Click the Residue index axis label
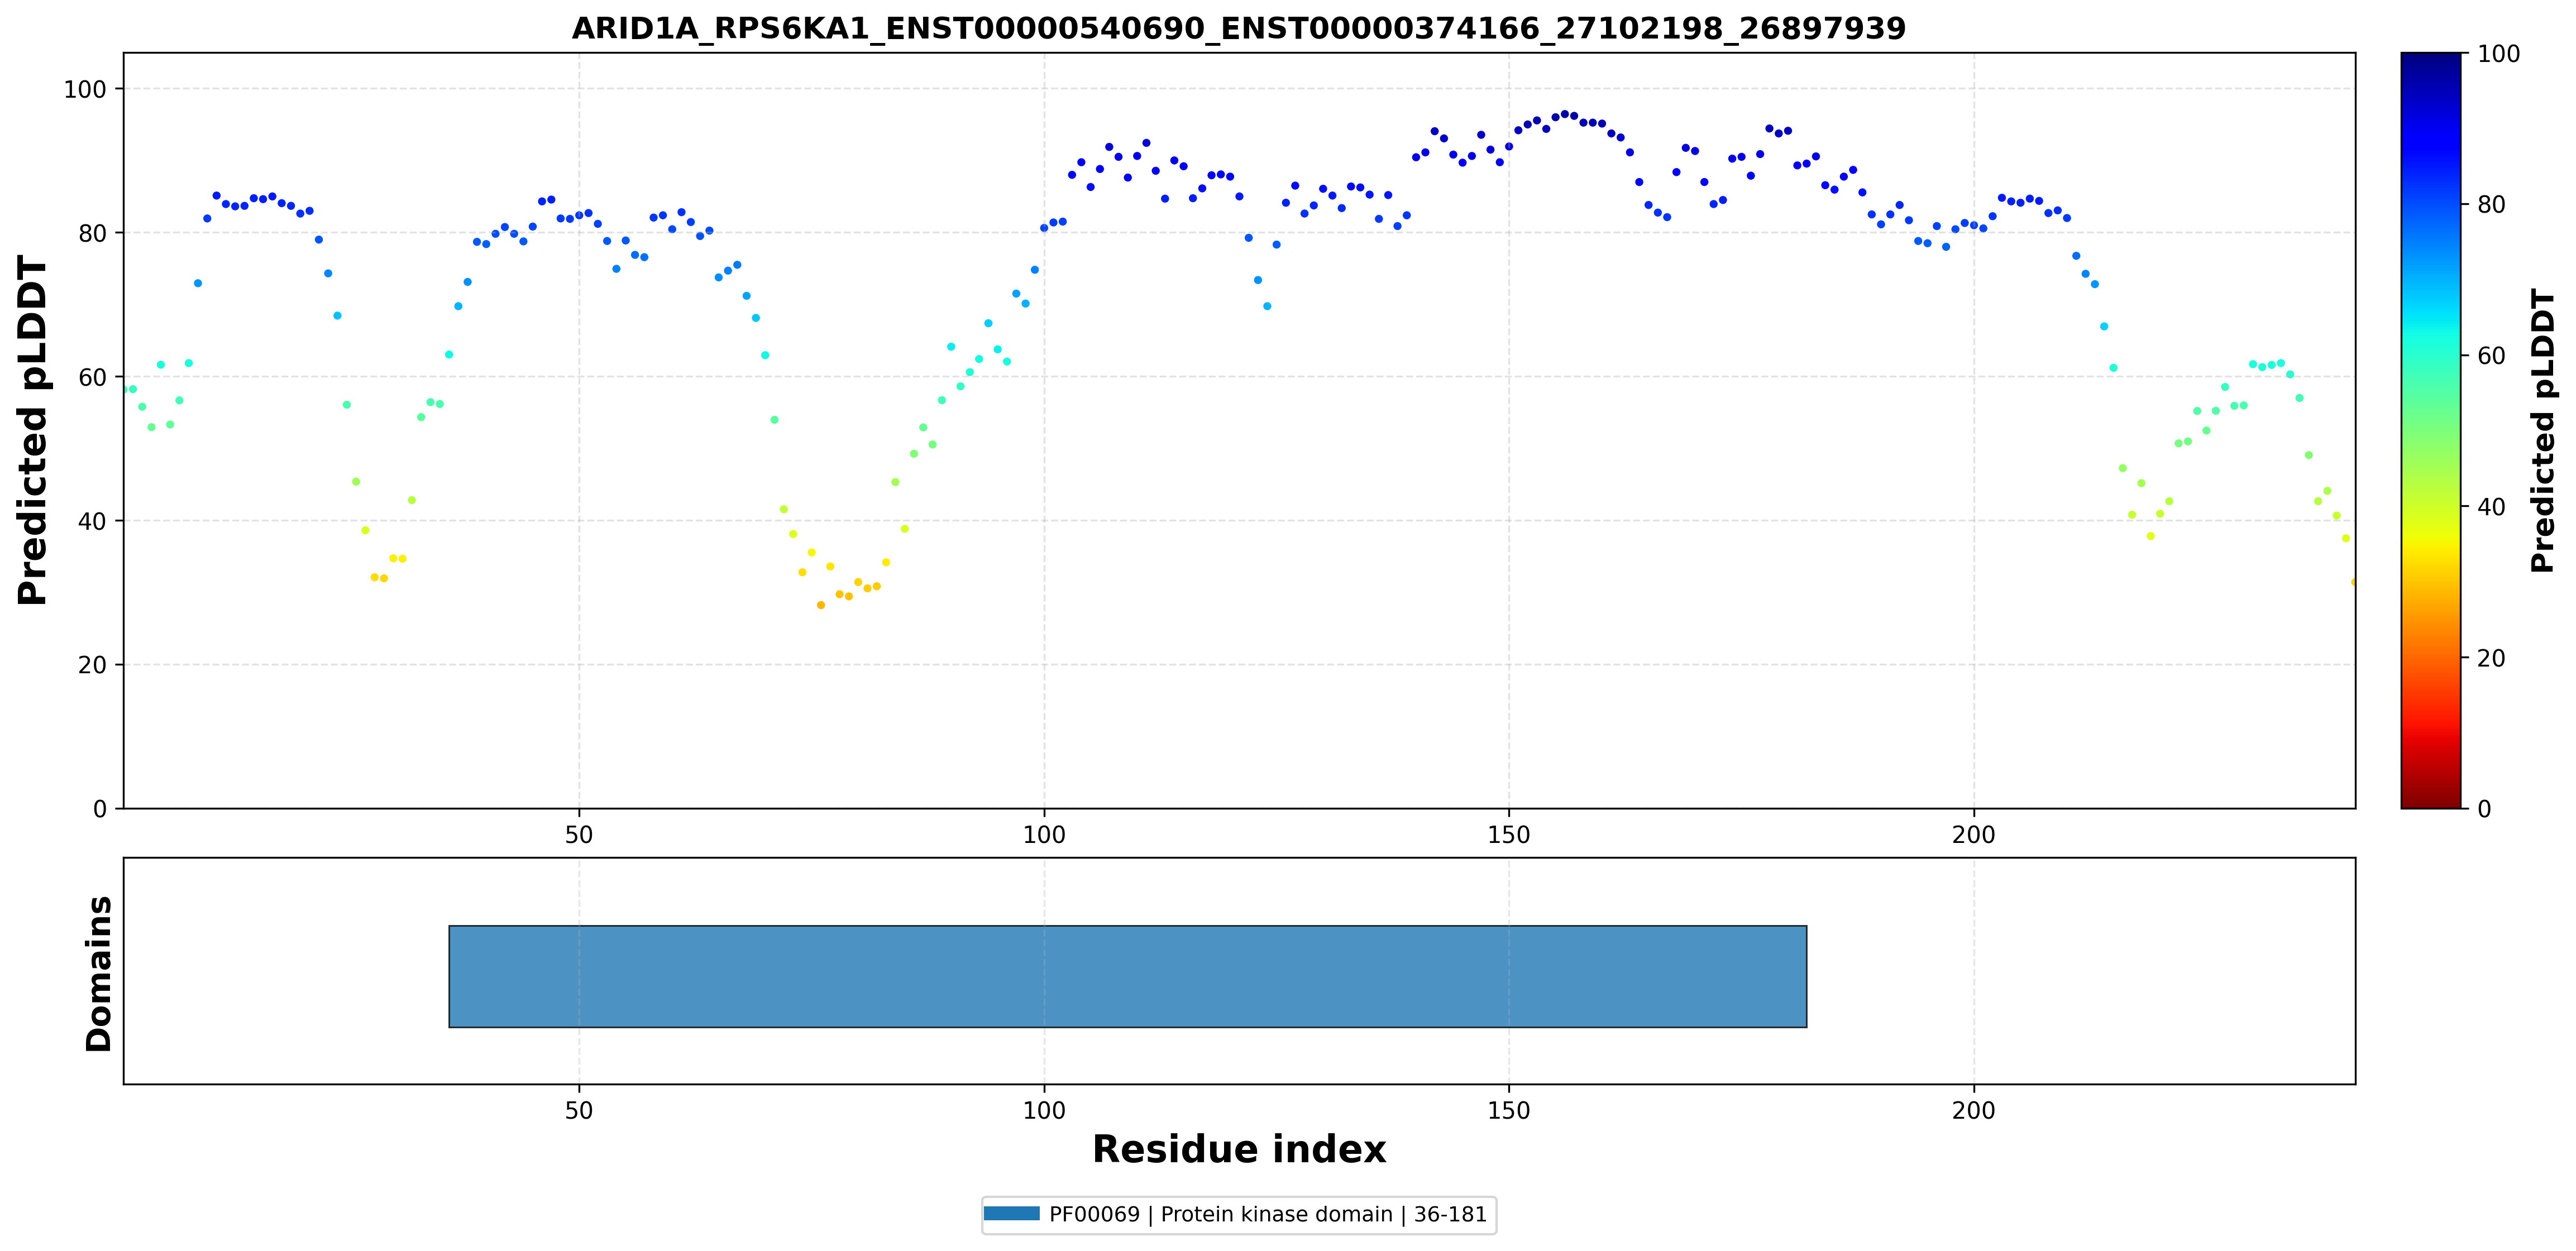 click(1239, 1149)
